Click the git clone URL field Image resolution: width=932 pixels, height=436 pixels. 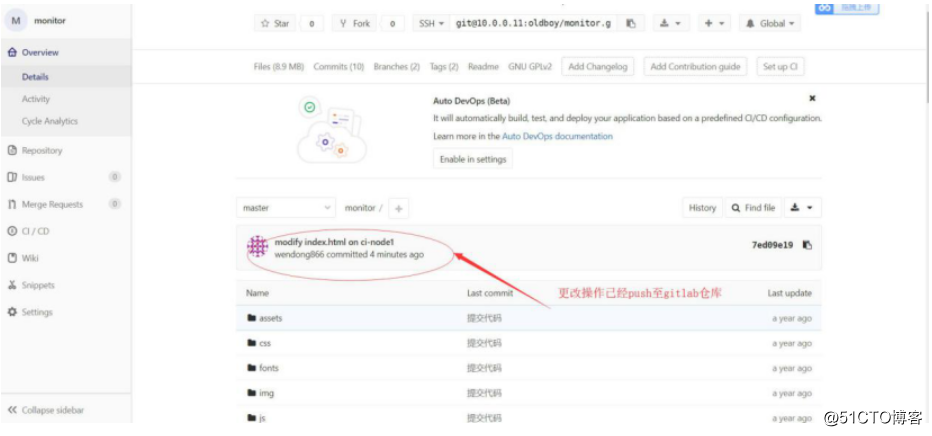(x=533, y=24)
